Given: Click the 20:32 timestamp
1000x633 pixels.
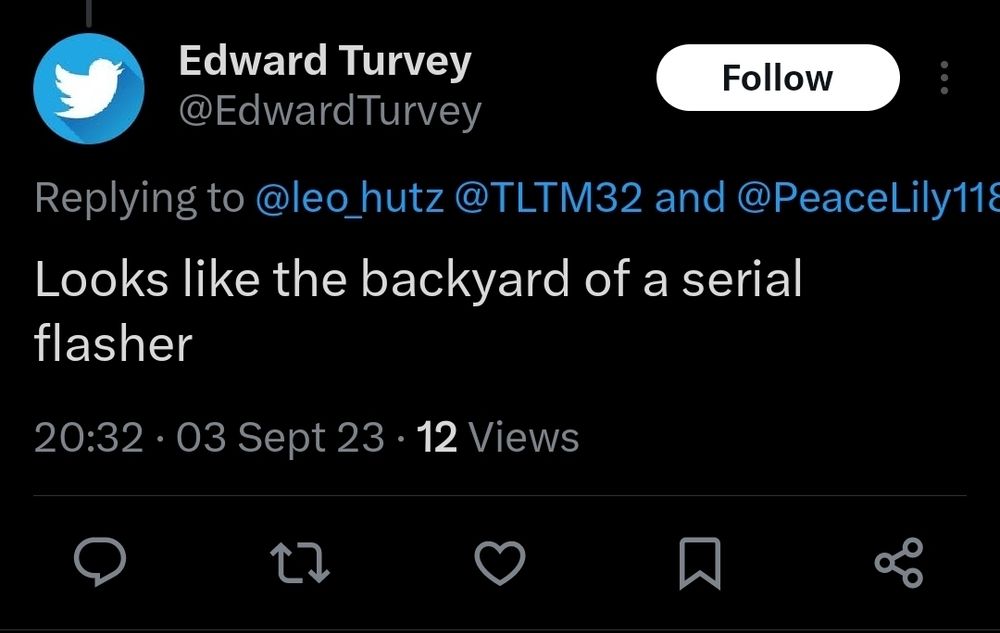Looking at the screenshot, I should tap(88, 437).
